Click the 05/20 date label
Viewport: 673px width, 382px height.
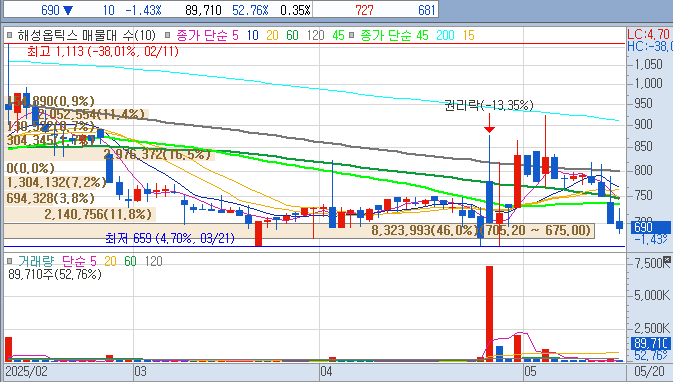click(x=649, y=371)
